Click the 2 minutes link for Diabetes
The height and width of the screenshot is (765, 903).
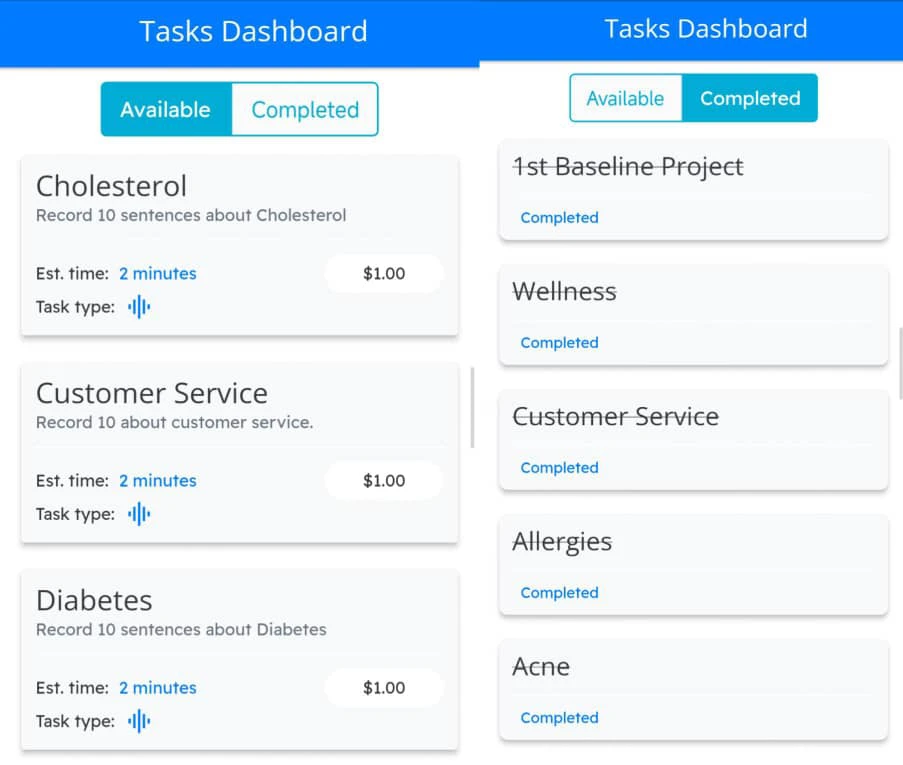click(158, 687)
